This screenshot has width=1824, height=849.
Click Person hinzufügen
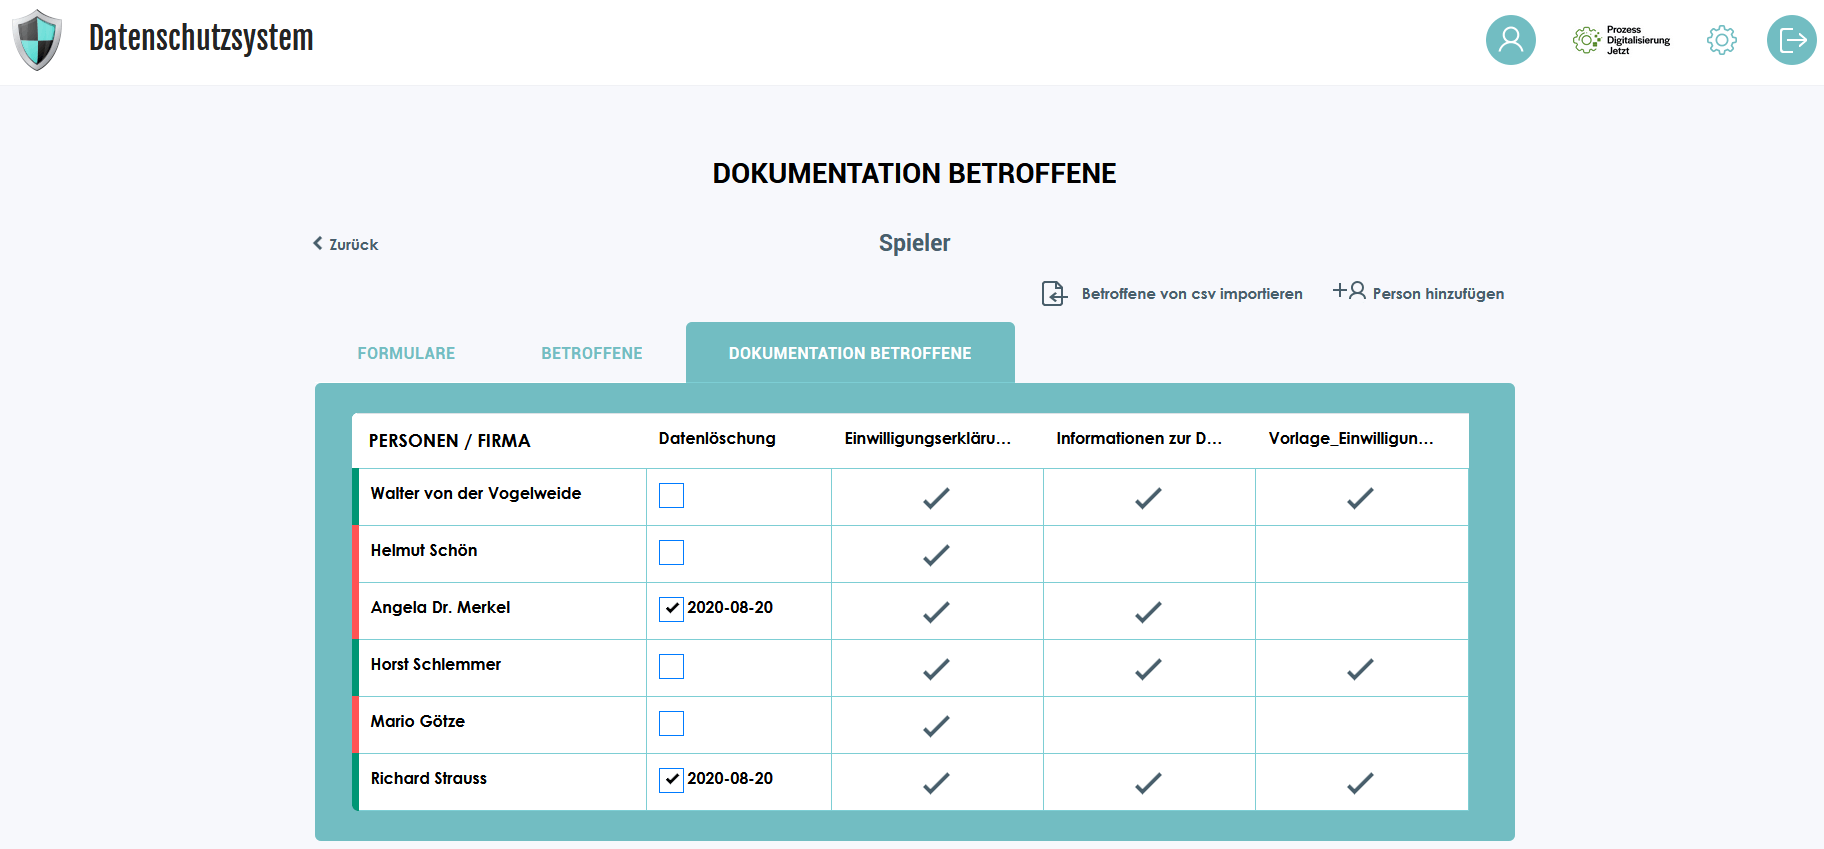point(1437,294)
